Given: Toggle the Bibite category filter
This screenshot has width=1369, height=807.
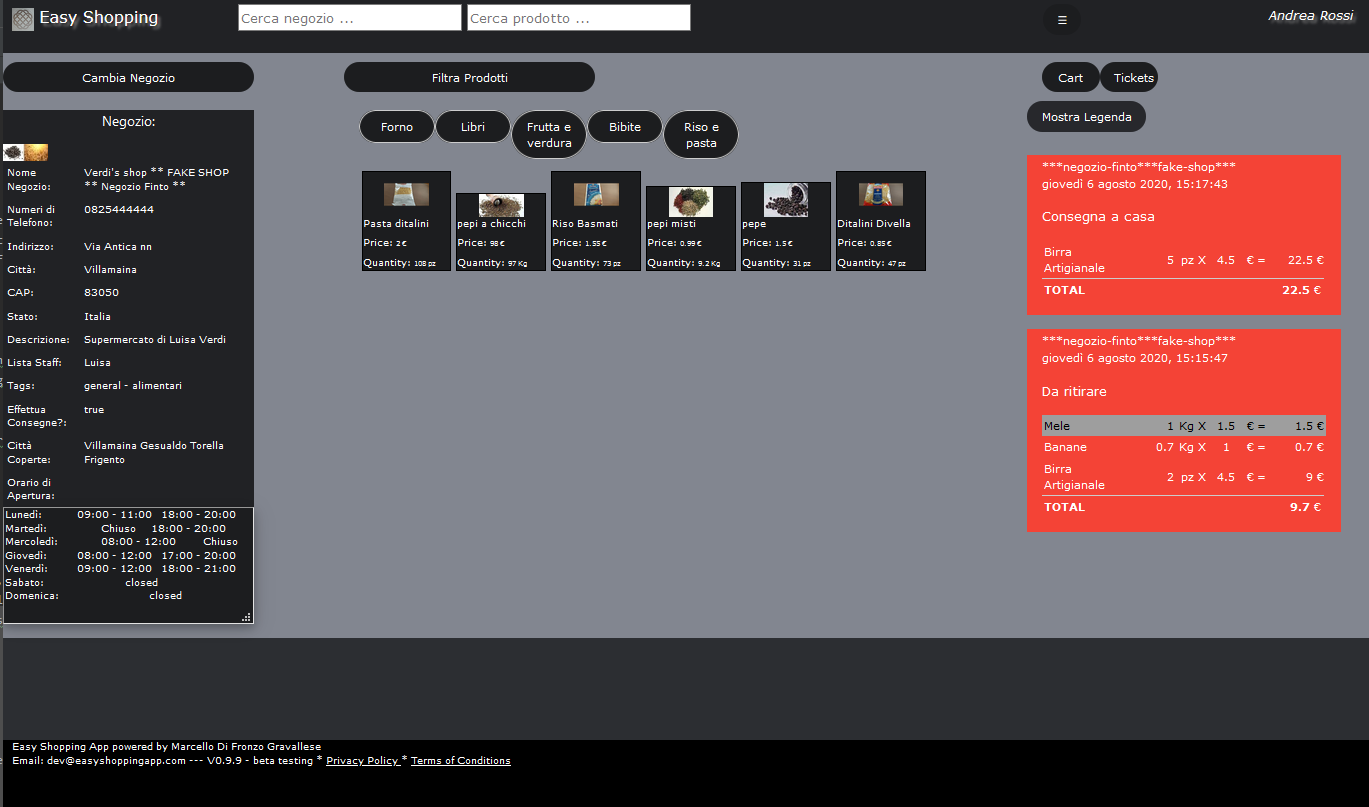Looking at the screenshot, I should point(625,127).
